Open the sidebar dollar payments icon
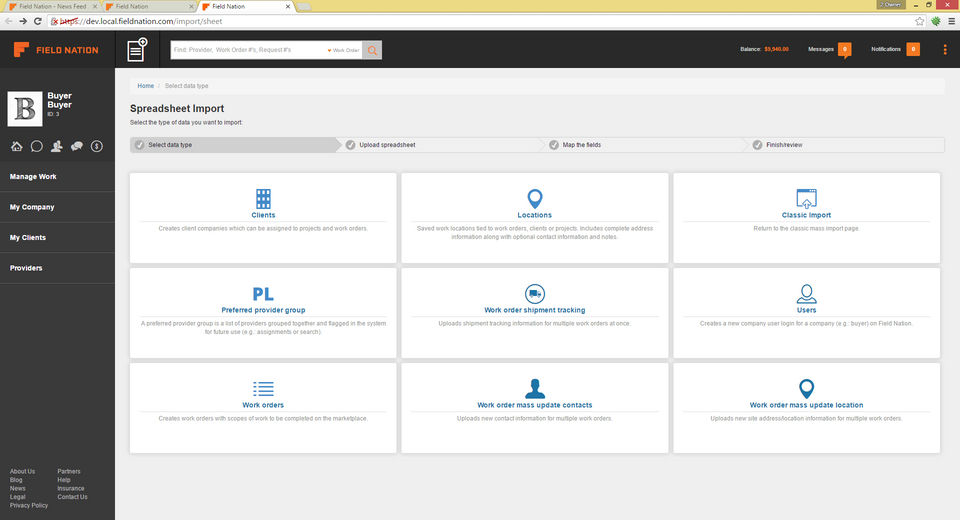Image resolution: width=960 pixels, height=520 pixels. [97, 146]
